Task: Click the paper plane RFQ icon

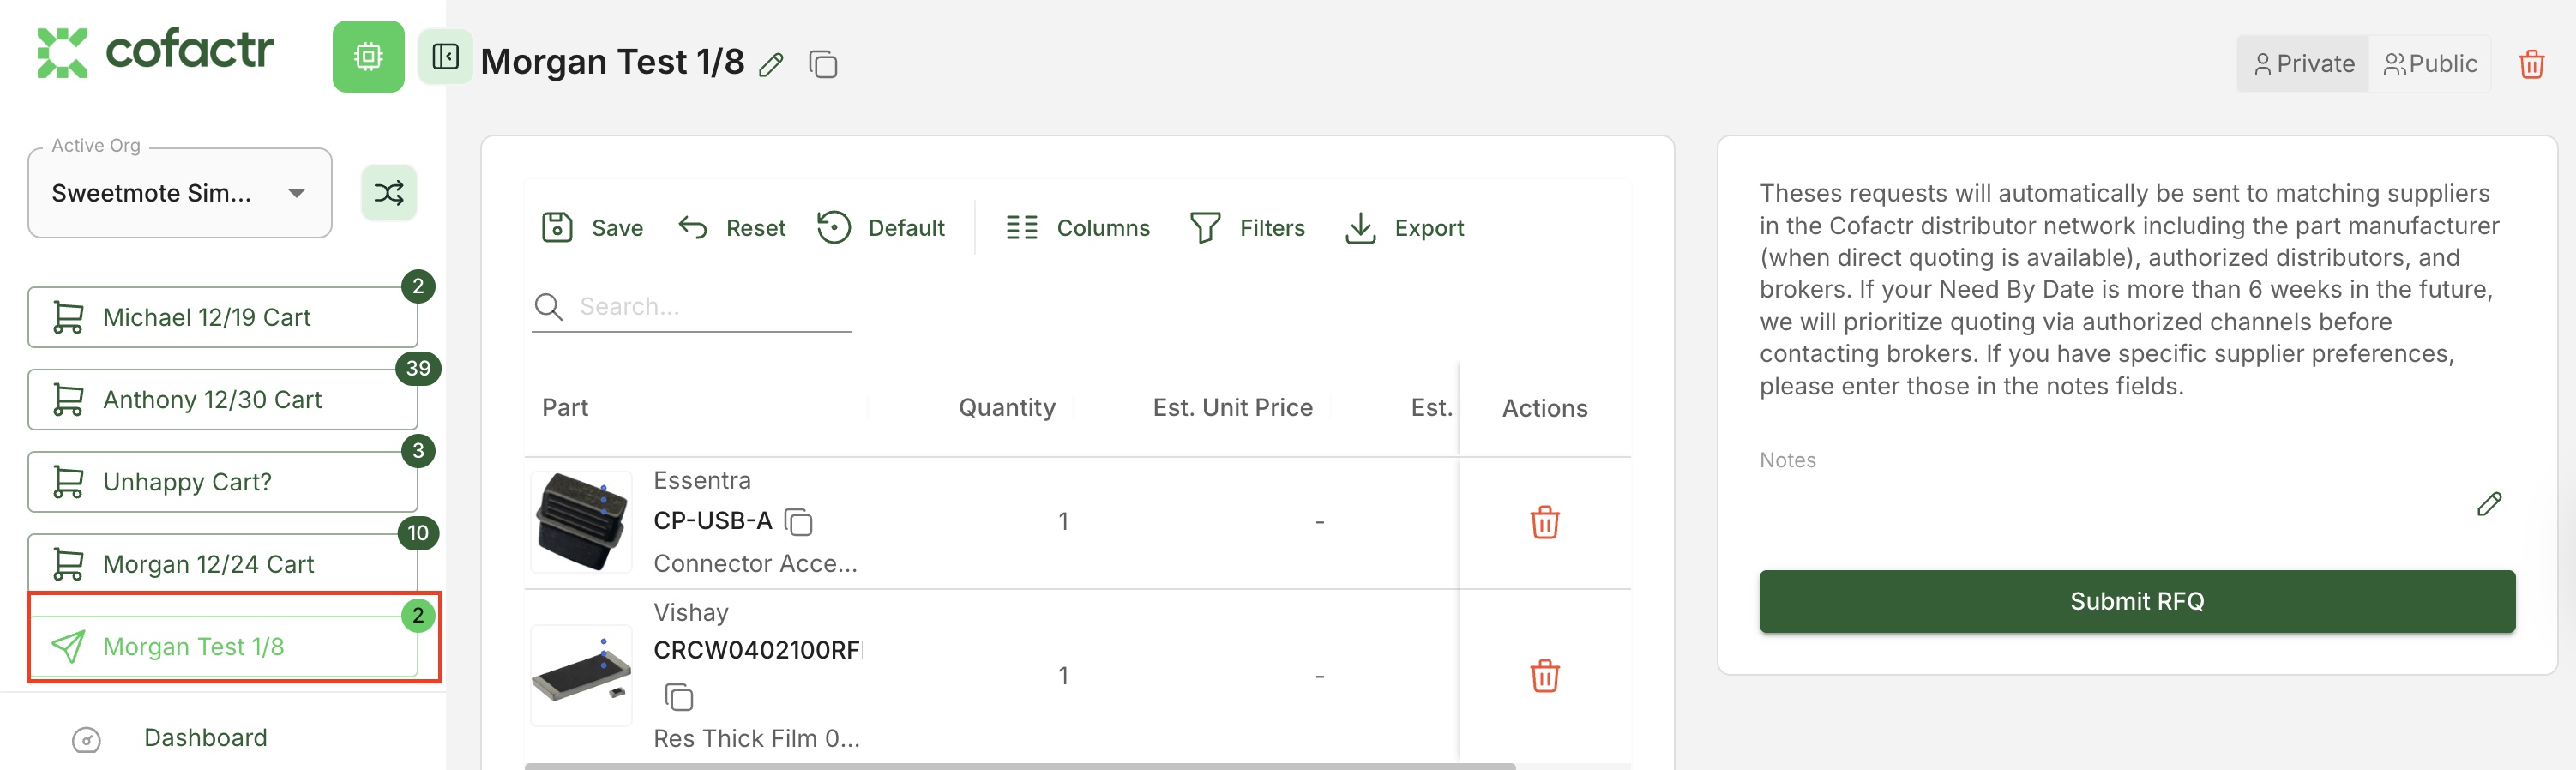Action: click(68, 647)
